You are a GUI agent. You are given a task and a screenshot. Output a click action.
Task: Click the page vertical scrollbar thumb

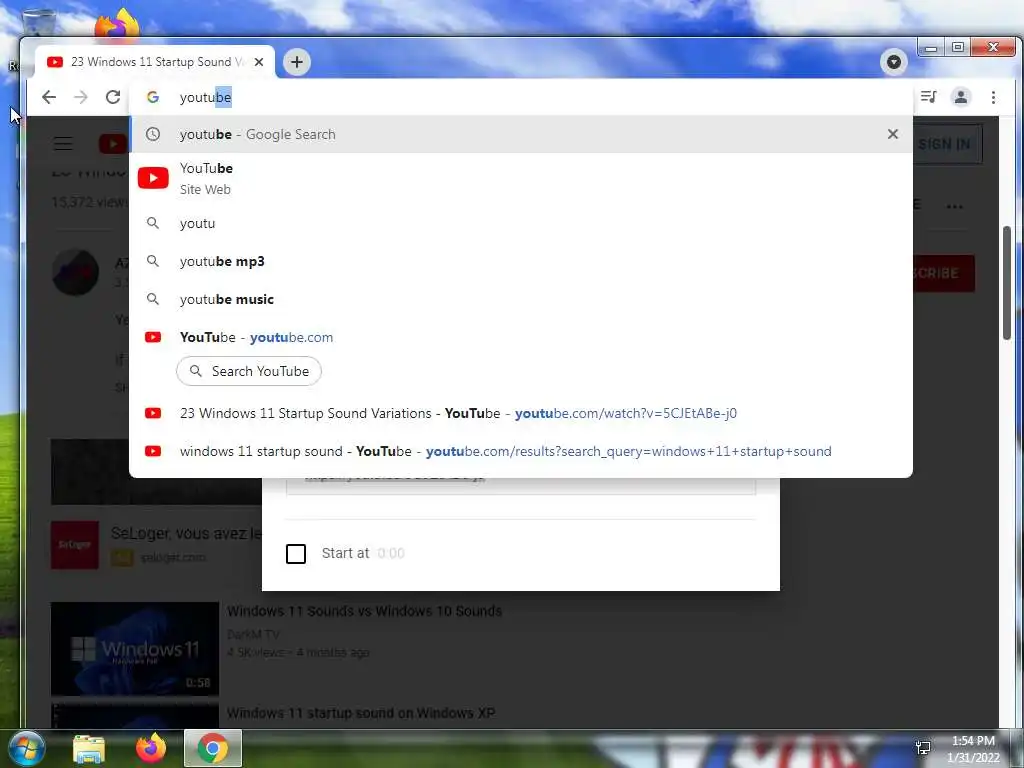point(1007,283)
